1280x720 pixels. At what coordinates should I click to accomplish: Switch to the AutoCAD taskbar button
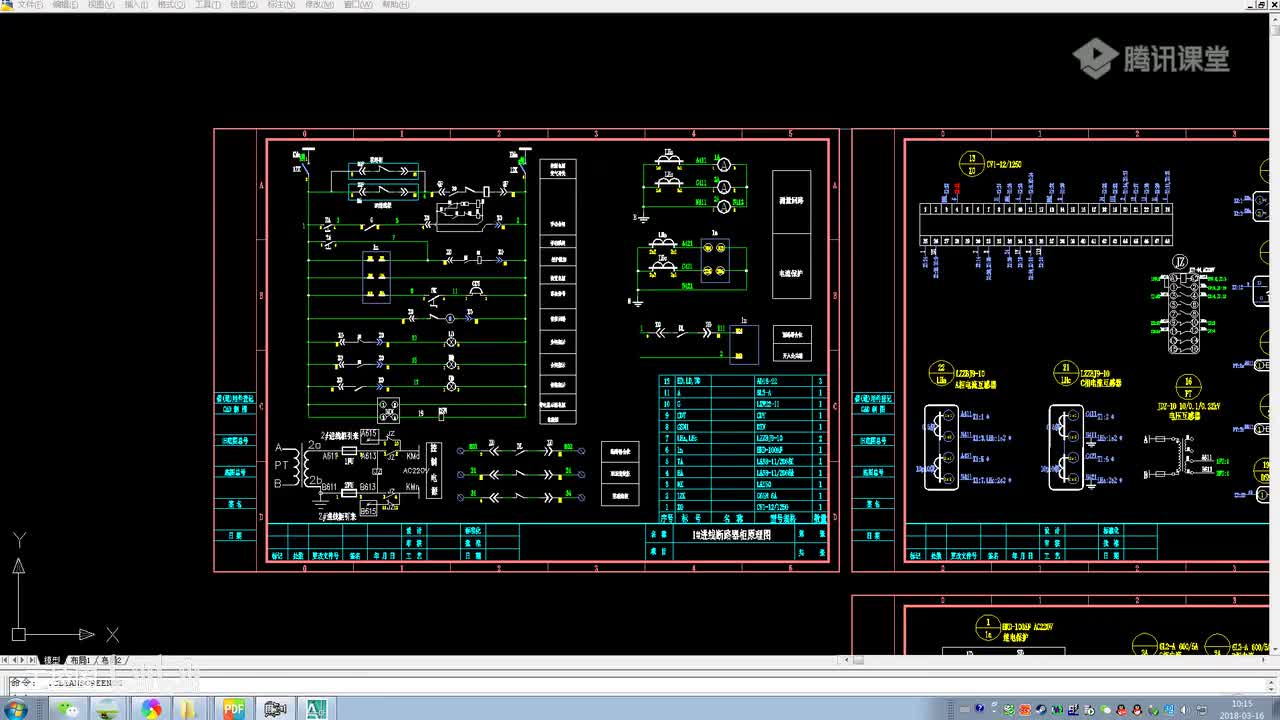(316, 709)
